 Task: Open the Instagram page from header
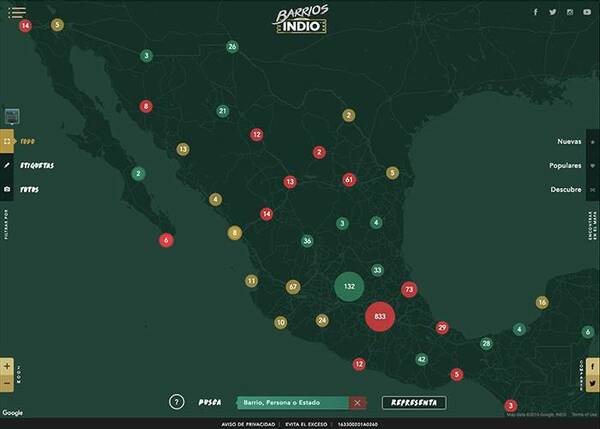570,12
